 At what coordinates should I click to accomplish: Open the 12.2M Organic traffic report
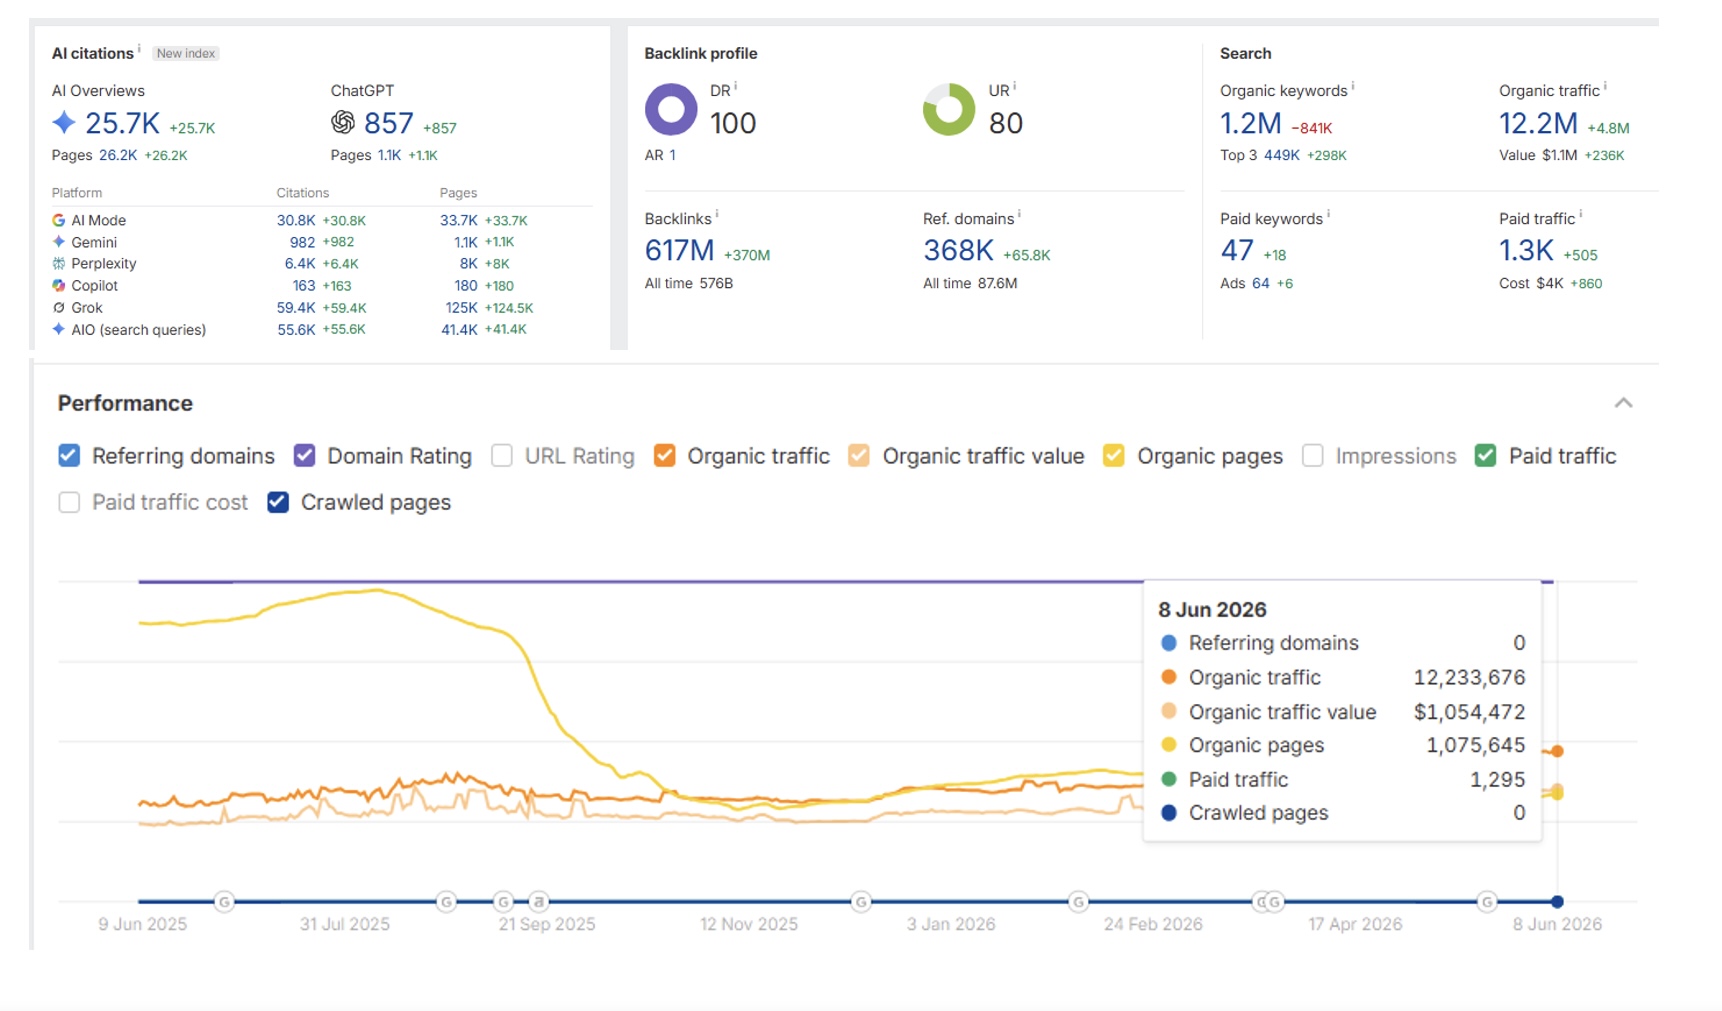pos(1539,123)
